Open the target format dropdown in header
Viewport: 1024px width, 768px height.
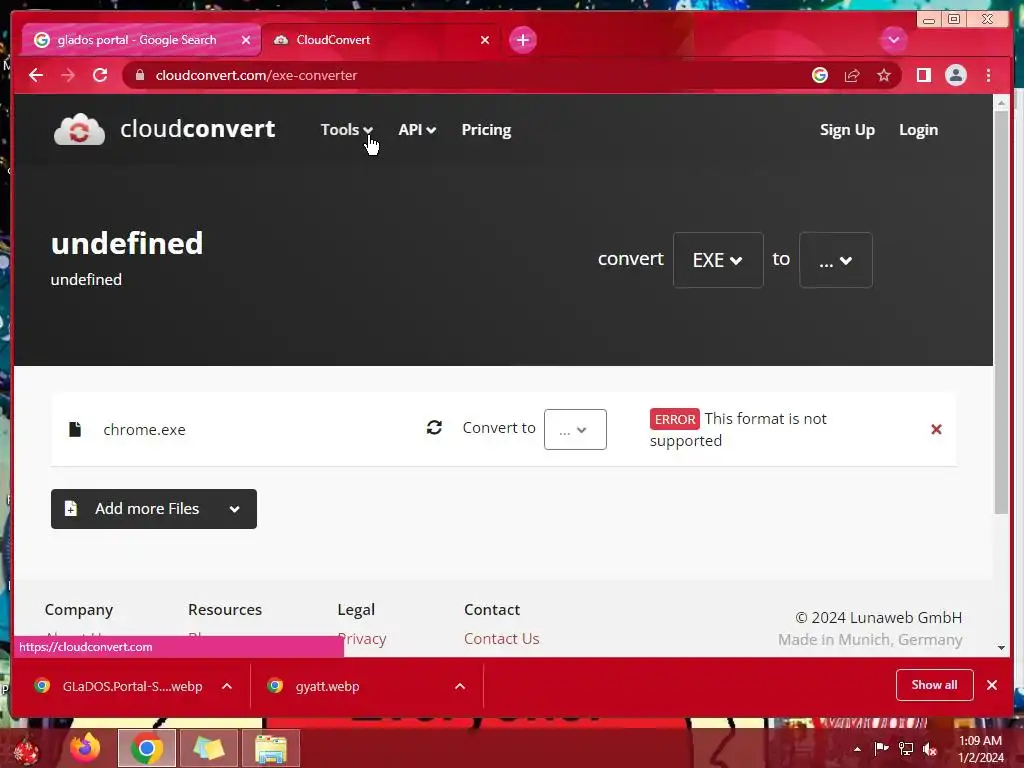coord(835,260)
